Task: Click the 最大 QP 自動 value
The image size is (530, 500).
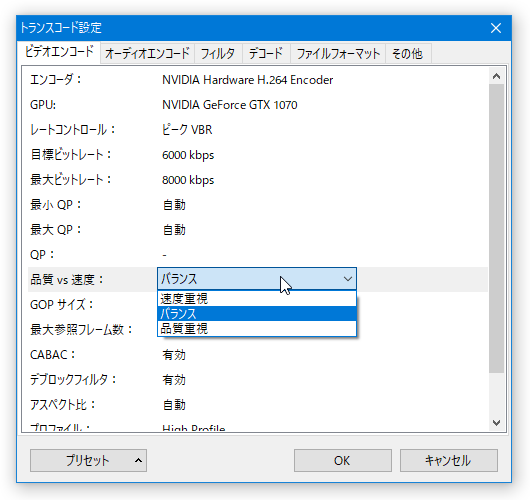Action: pyautogui.click(x=174, y=230)
